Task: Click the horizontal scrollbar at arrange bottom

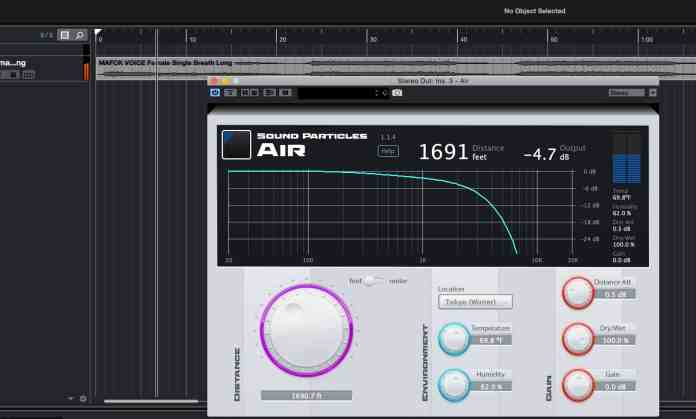Action: click(151, 401)
